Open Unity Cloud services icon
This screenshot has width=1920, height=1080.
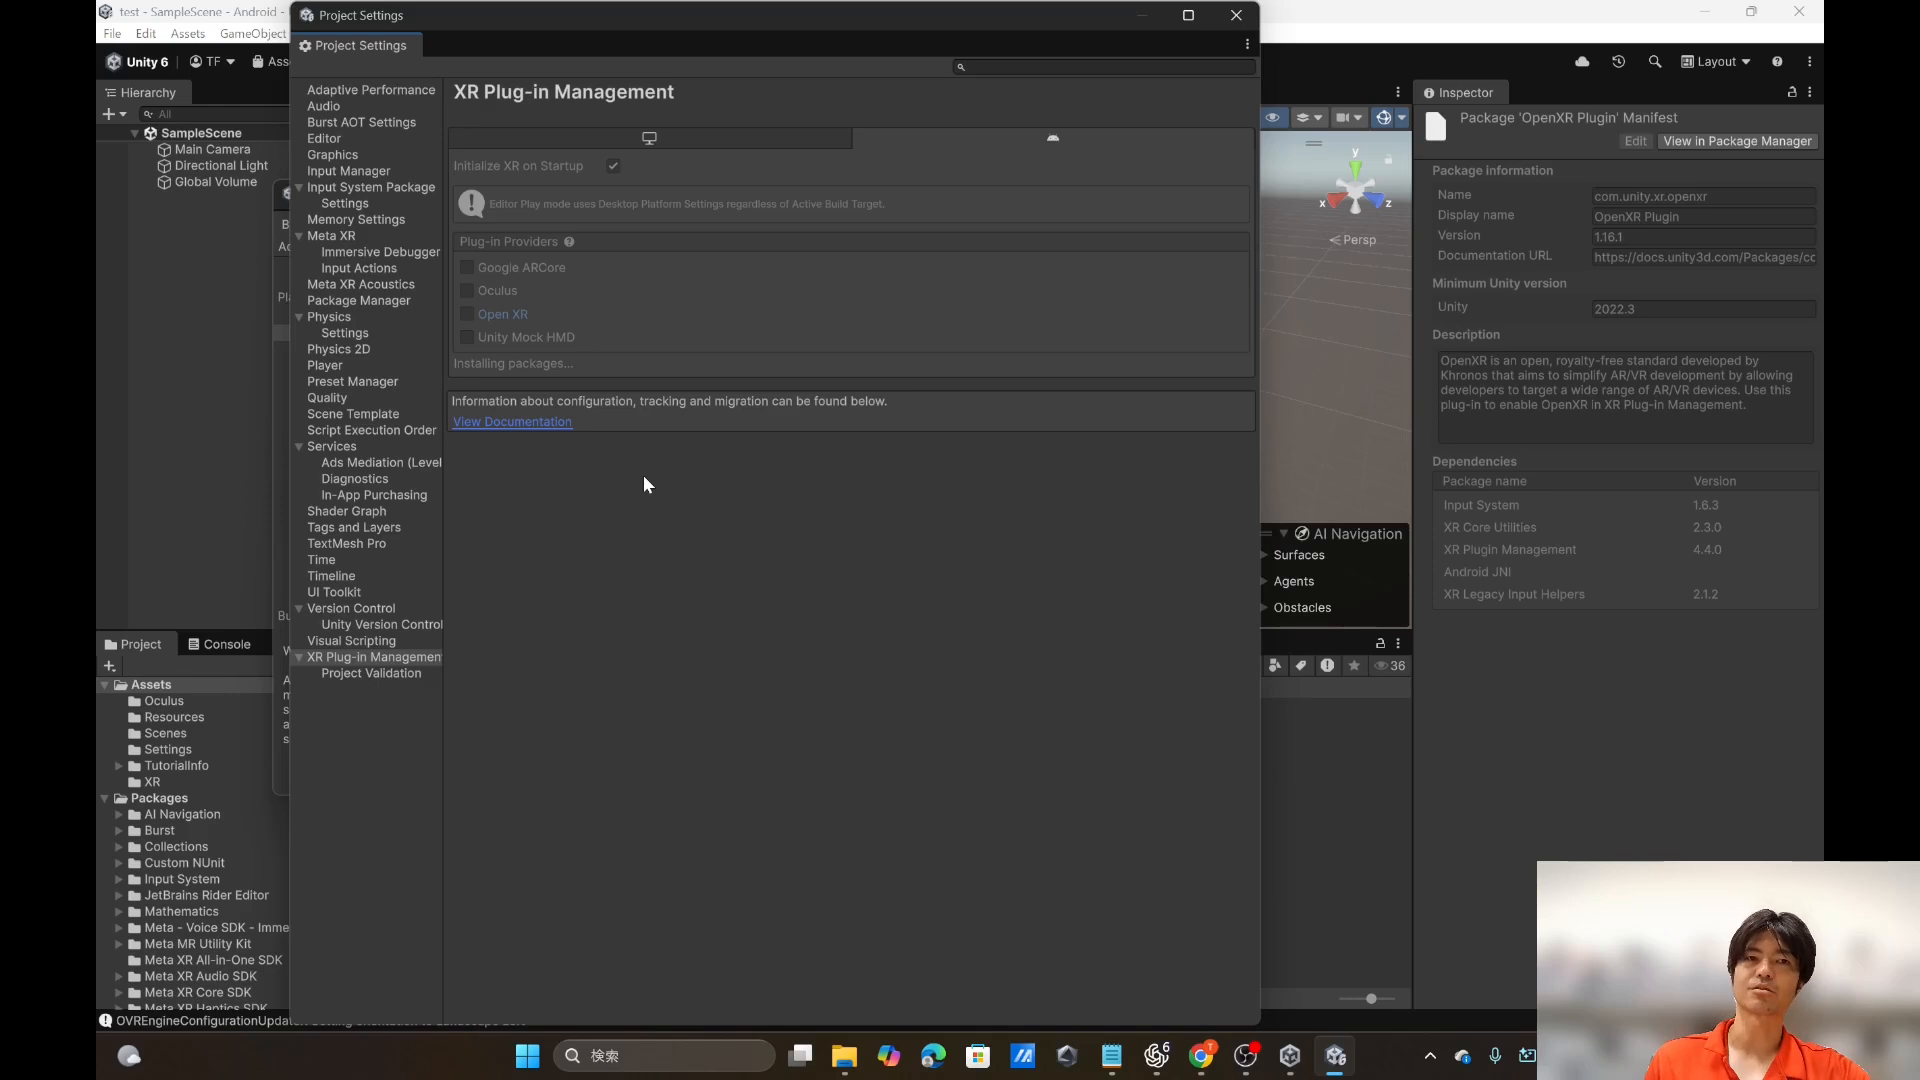(1582, 61)
